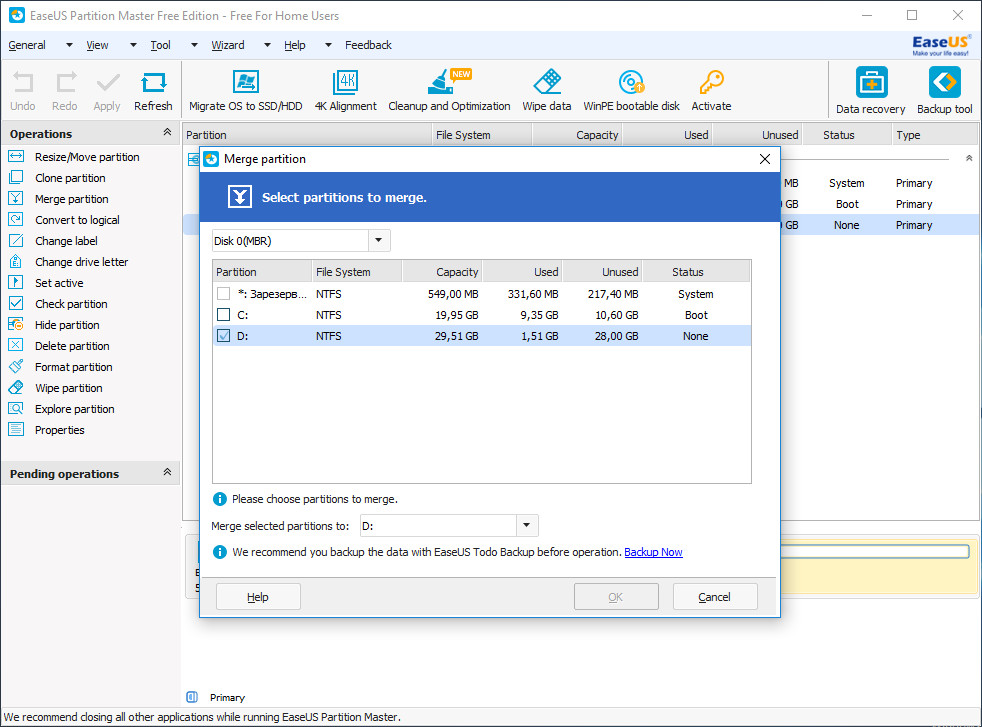Sort dialog list by Unused column
Image resolution: width=982 pixels, height=727 pixels.
point(602,272)
